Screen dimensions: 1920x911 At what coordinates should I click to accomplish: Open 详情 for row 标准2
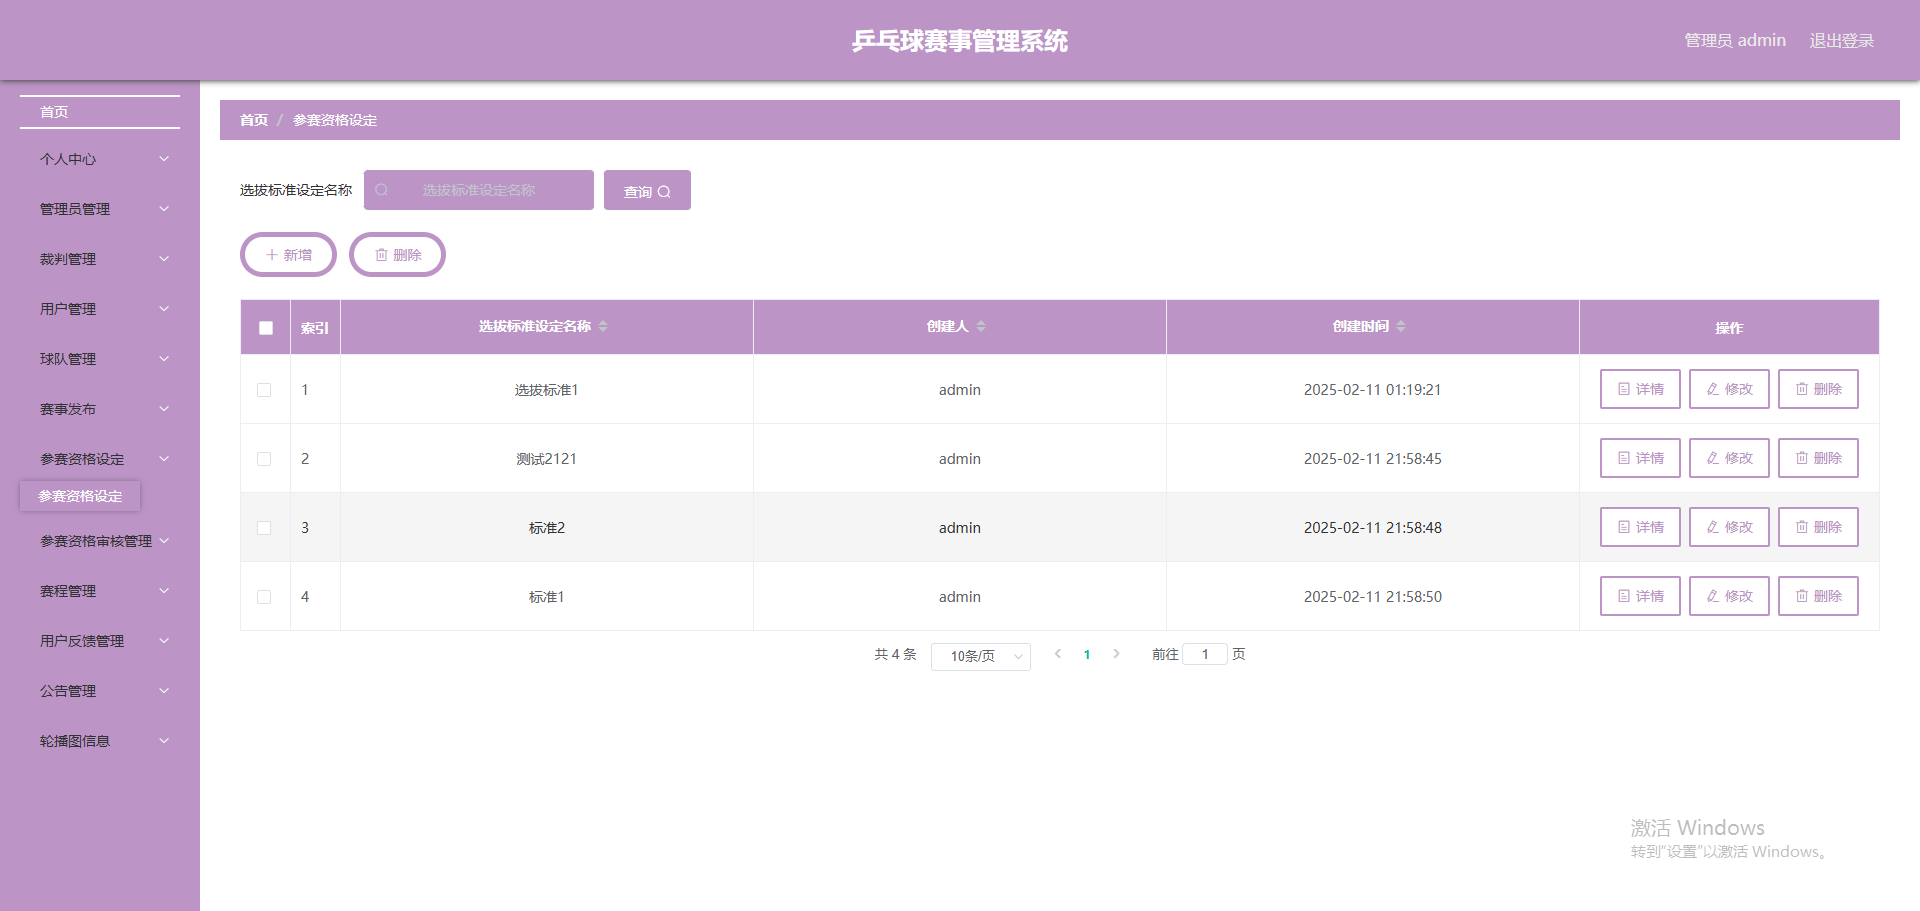point(1640,527)
